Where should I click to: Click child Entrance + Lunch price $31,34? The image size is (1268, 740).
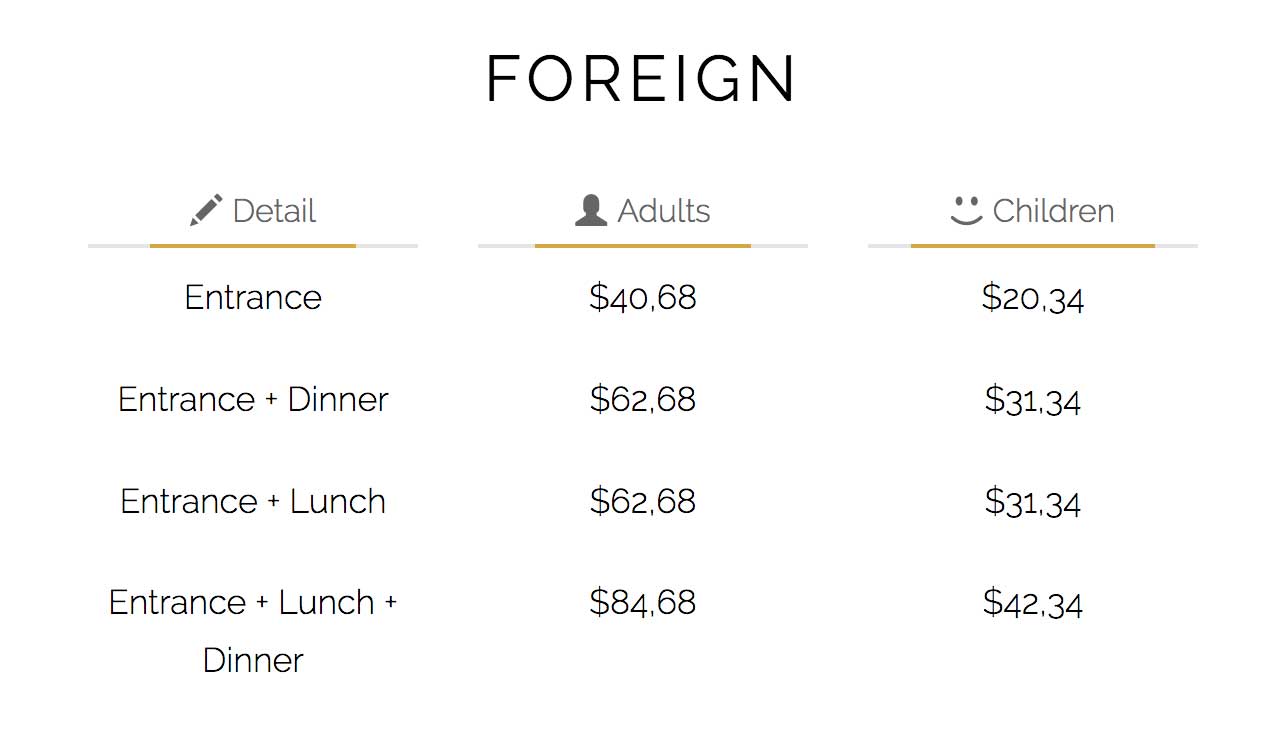(1033, 502)
